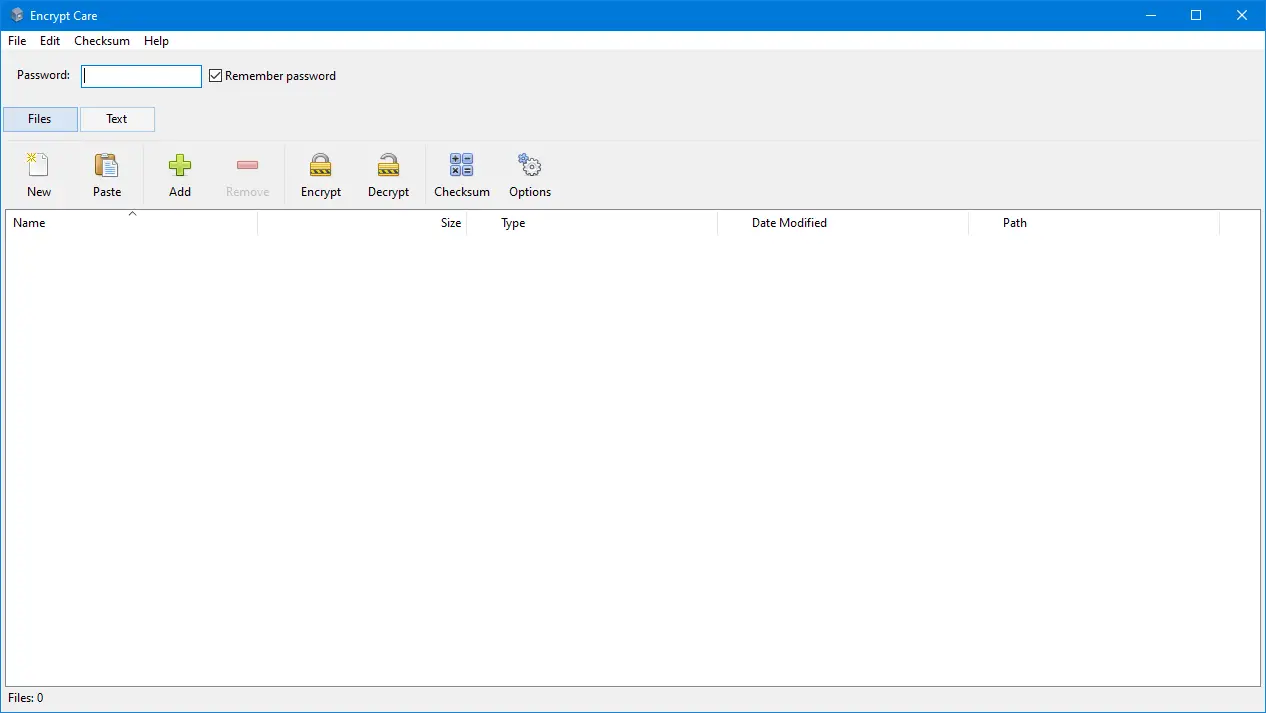This screenshot has height=713, width=1266.
Task: Open the Help menu
Action: pos(156,41)
